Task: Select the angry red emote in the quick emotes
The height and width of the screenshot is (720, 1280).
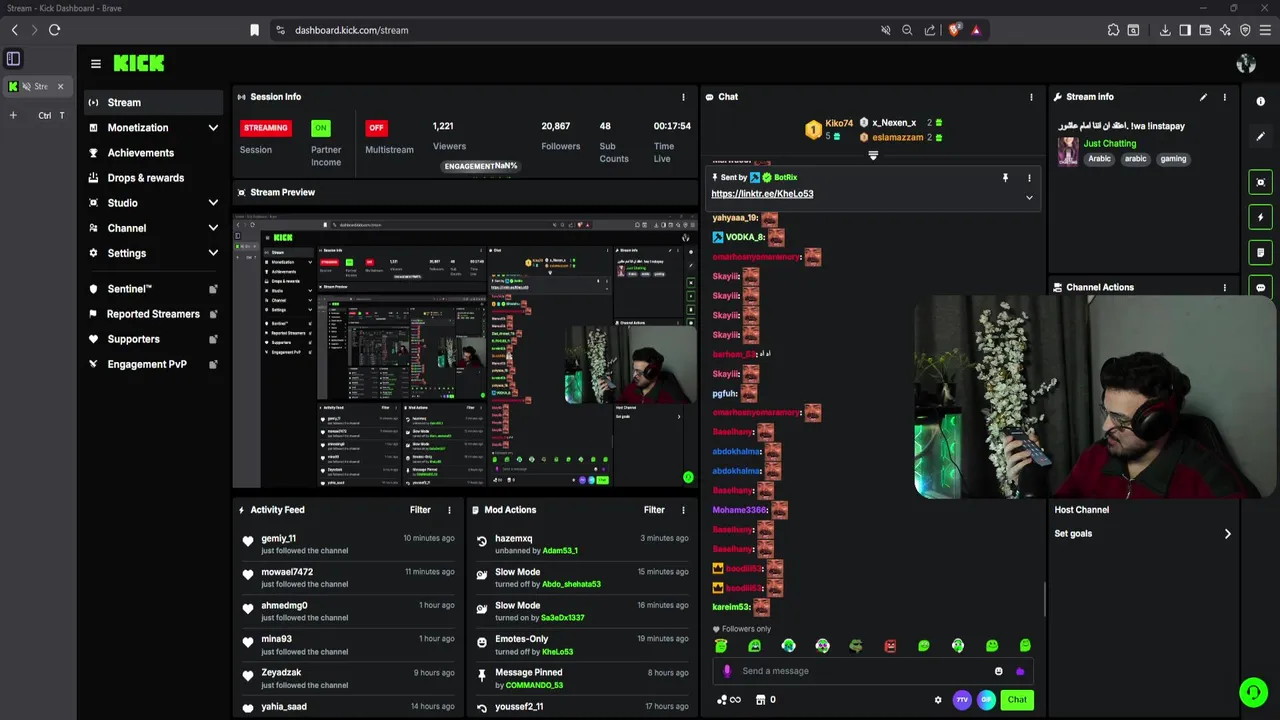Action: (x=890, y=646)
